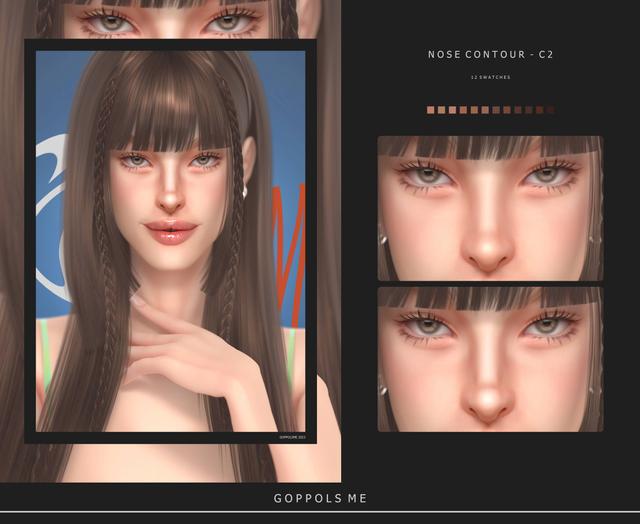Select the lightest swatch starting the swatch row
Image resolution: width=640 pixels, height=524 pixels.
(x=430, y=110)
